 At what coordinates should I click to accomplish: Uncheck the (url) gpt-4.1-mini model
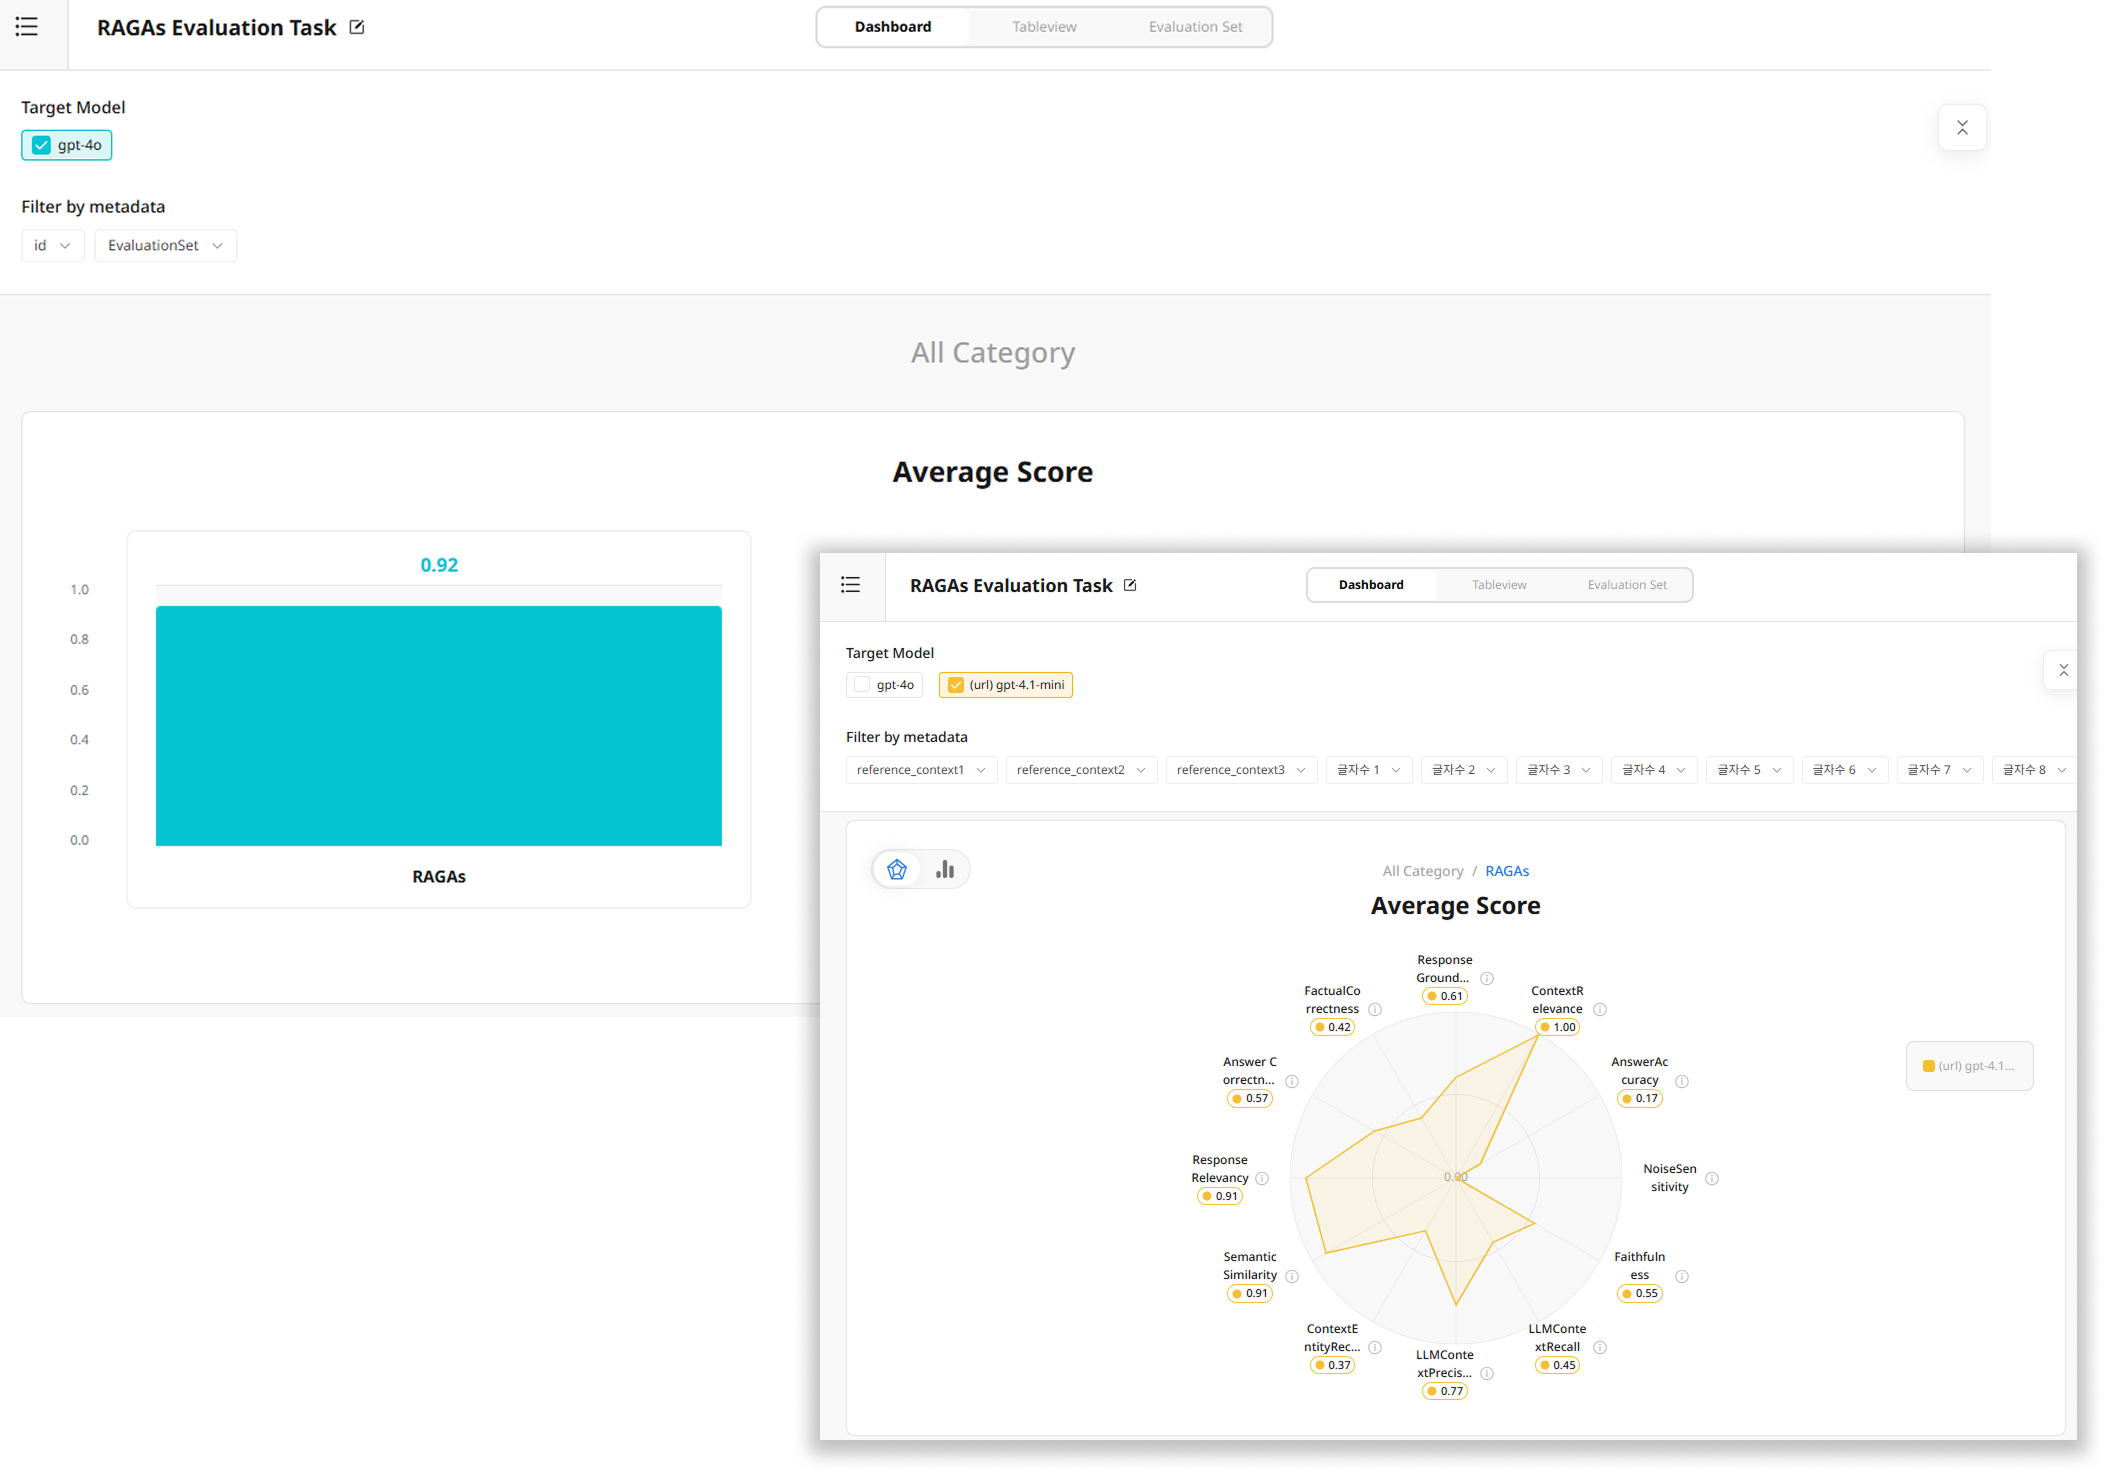click(956, 685)
